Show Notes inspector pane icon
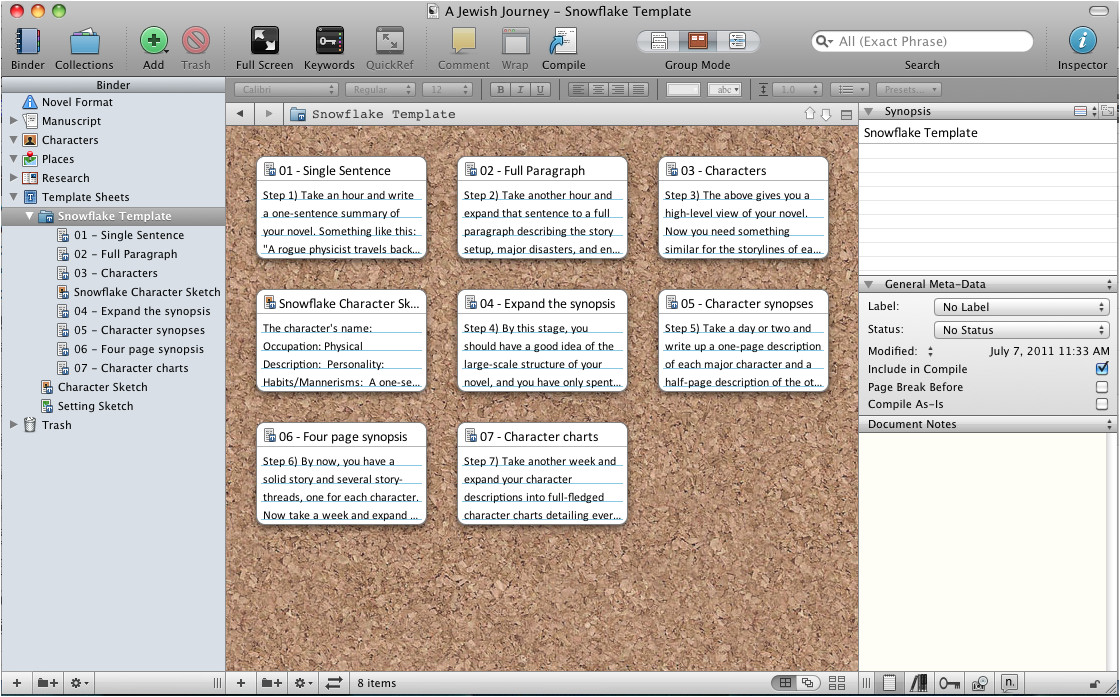The image size is (1120, 697). [x=889, y=683]
